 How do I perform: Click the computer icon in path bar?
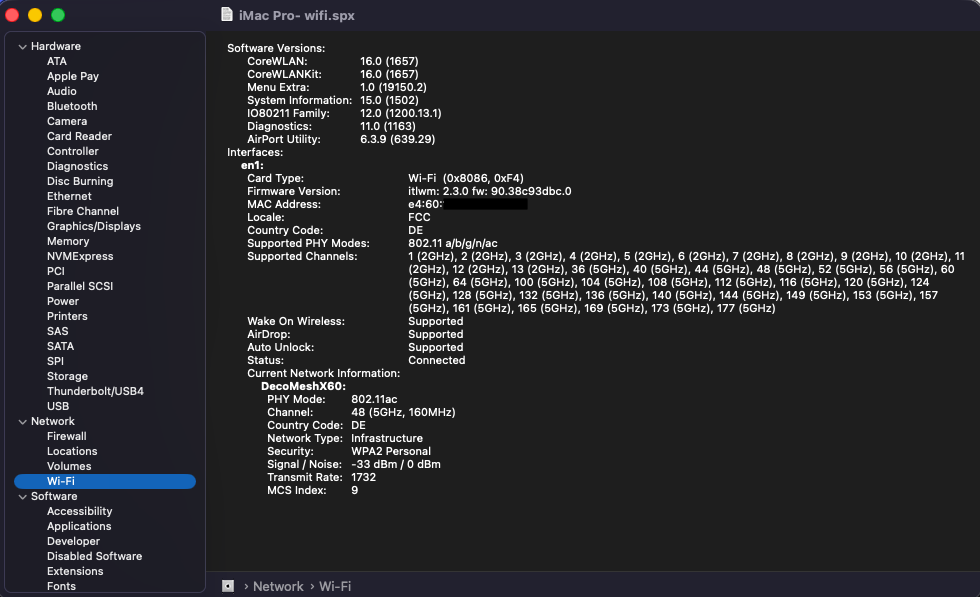click(x=228, y=586)
